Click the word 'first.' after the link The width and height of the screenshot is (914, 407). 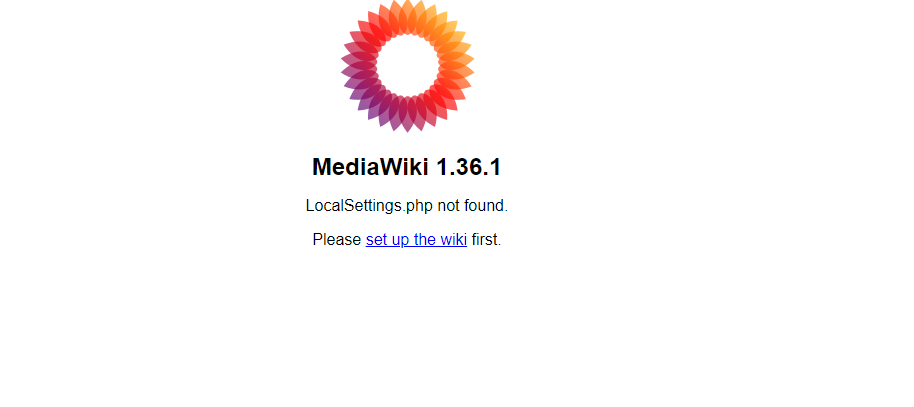click(x=486, y=240)
